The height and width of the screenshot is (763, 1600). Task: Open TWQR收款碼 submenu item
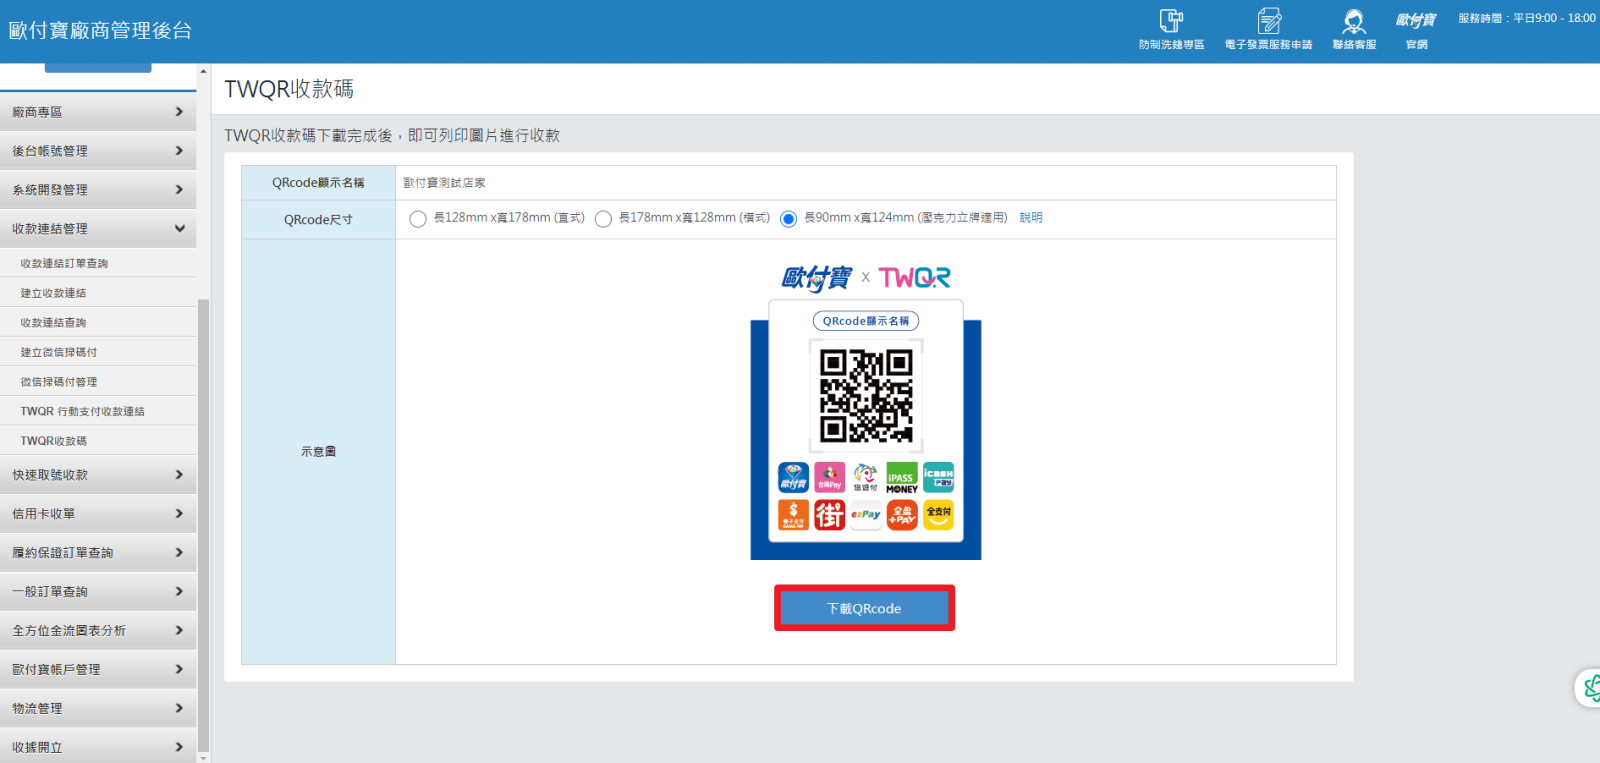(x=98, y=440)
